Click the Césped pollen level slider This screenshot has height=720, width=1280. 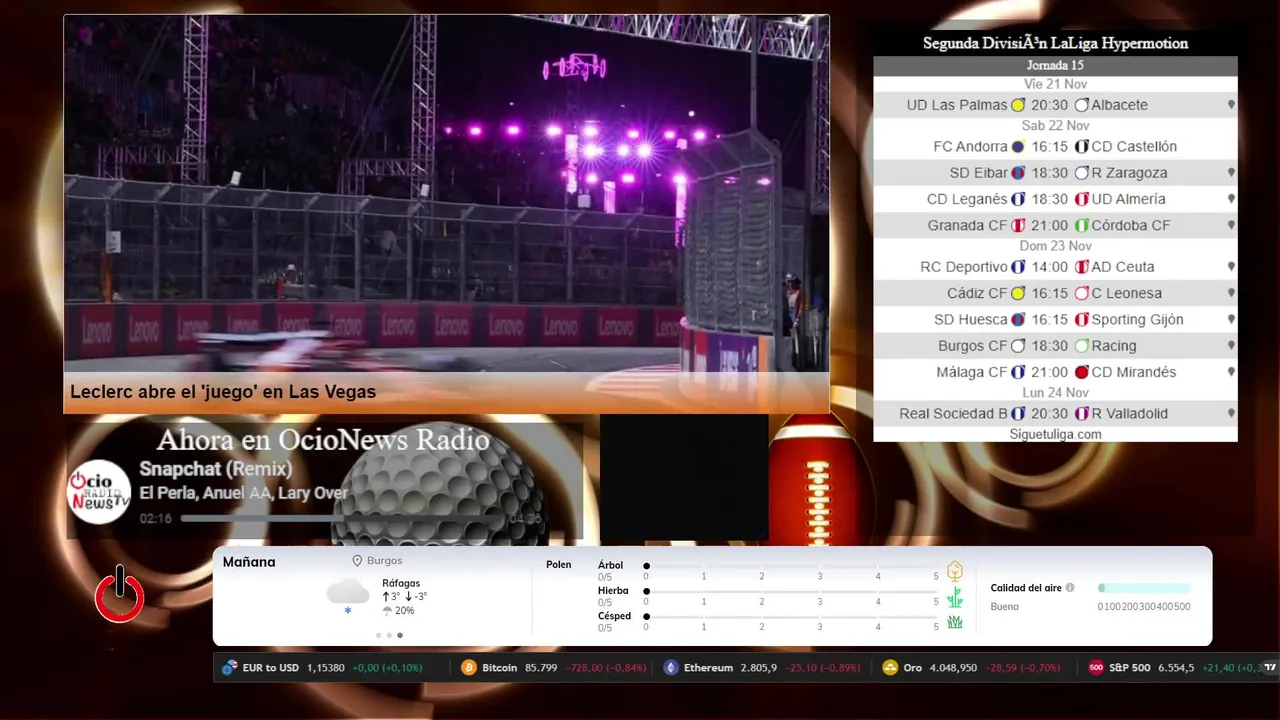(791, 616)
